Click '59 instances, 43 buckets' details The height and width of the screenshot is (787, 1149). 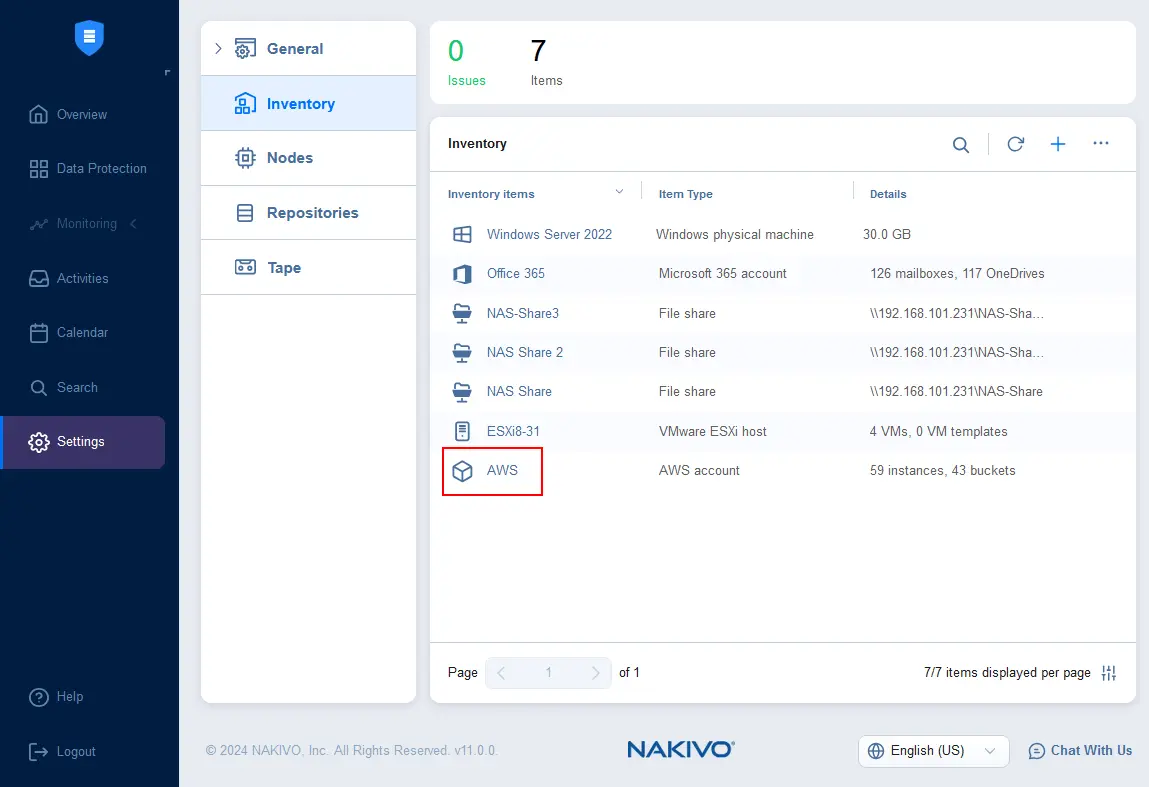(942, 470)
